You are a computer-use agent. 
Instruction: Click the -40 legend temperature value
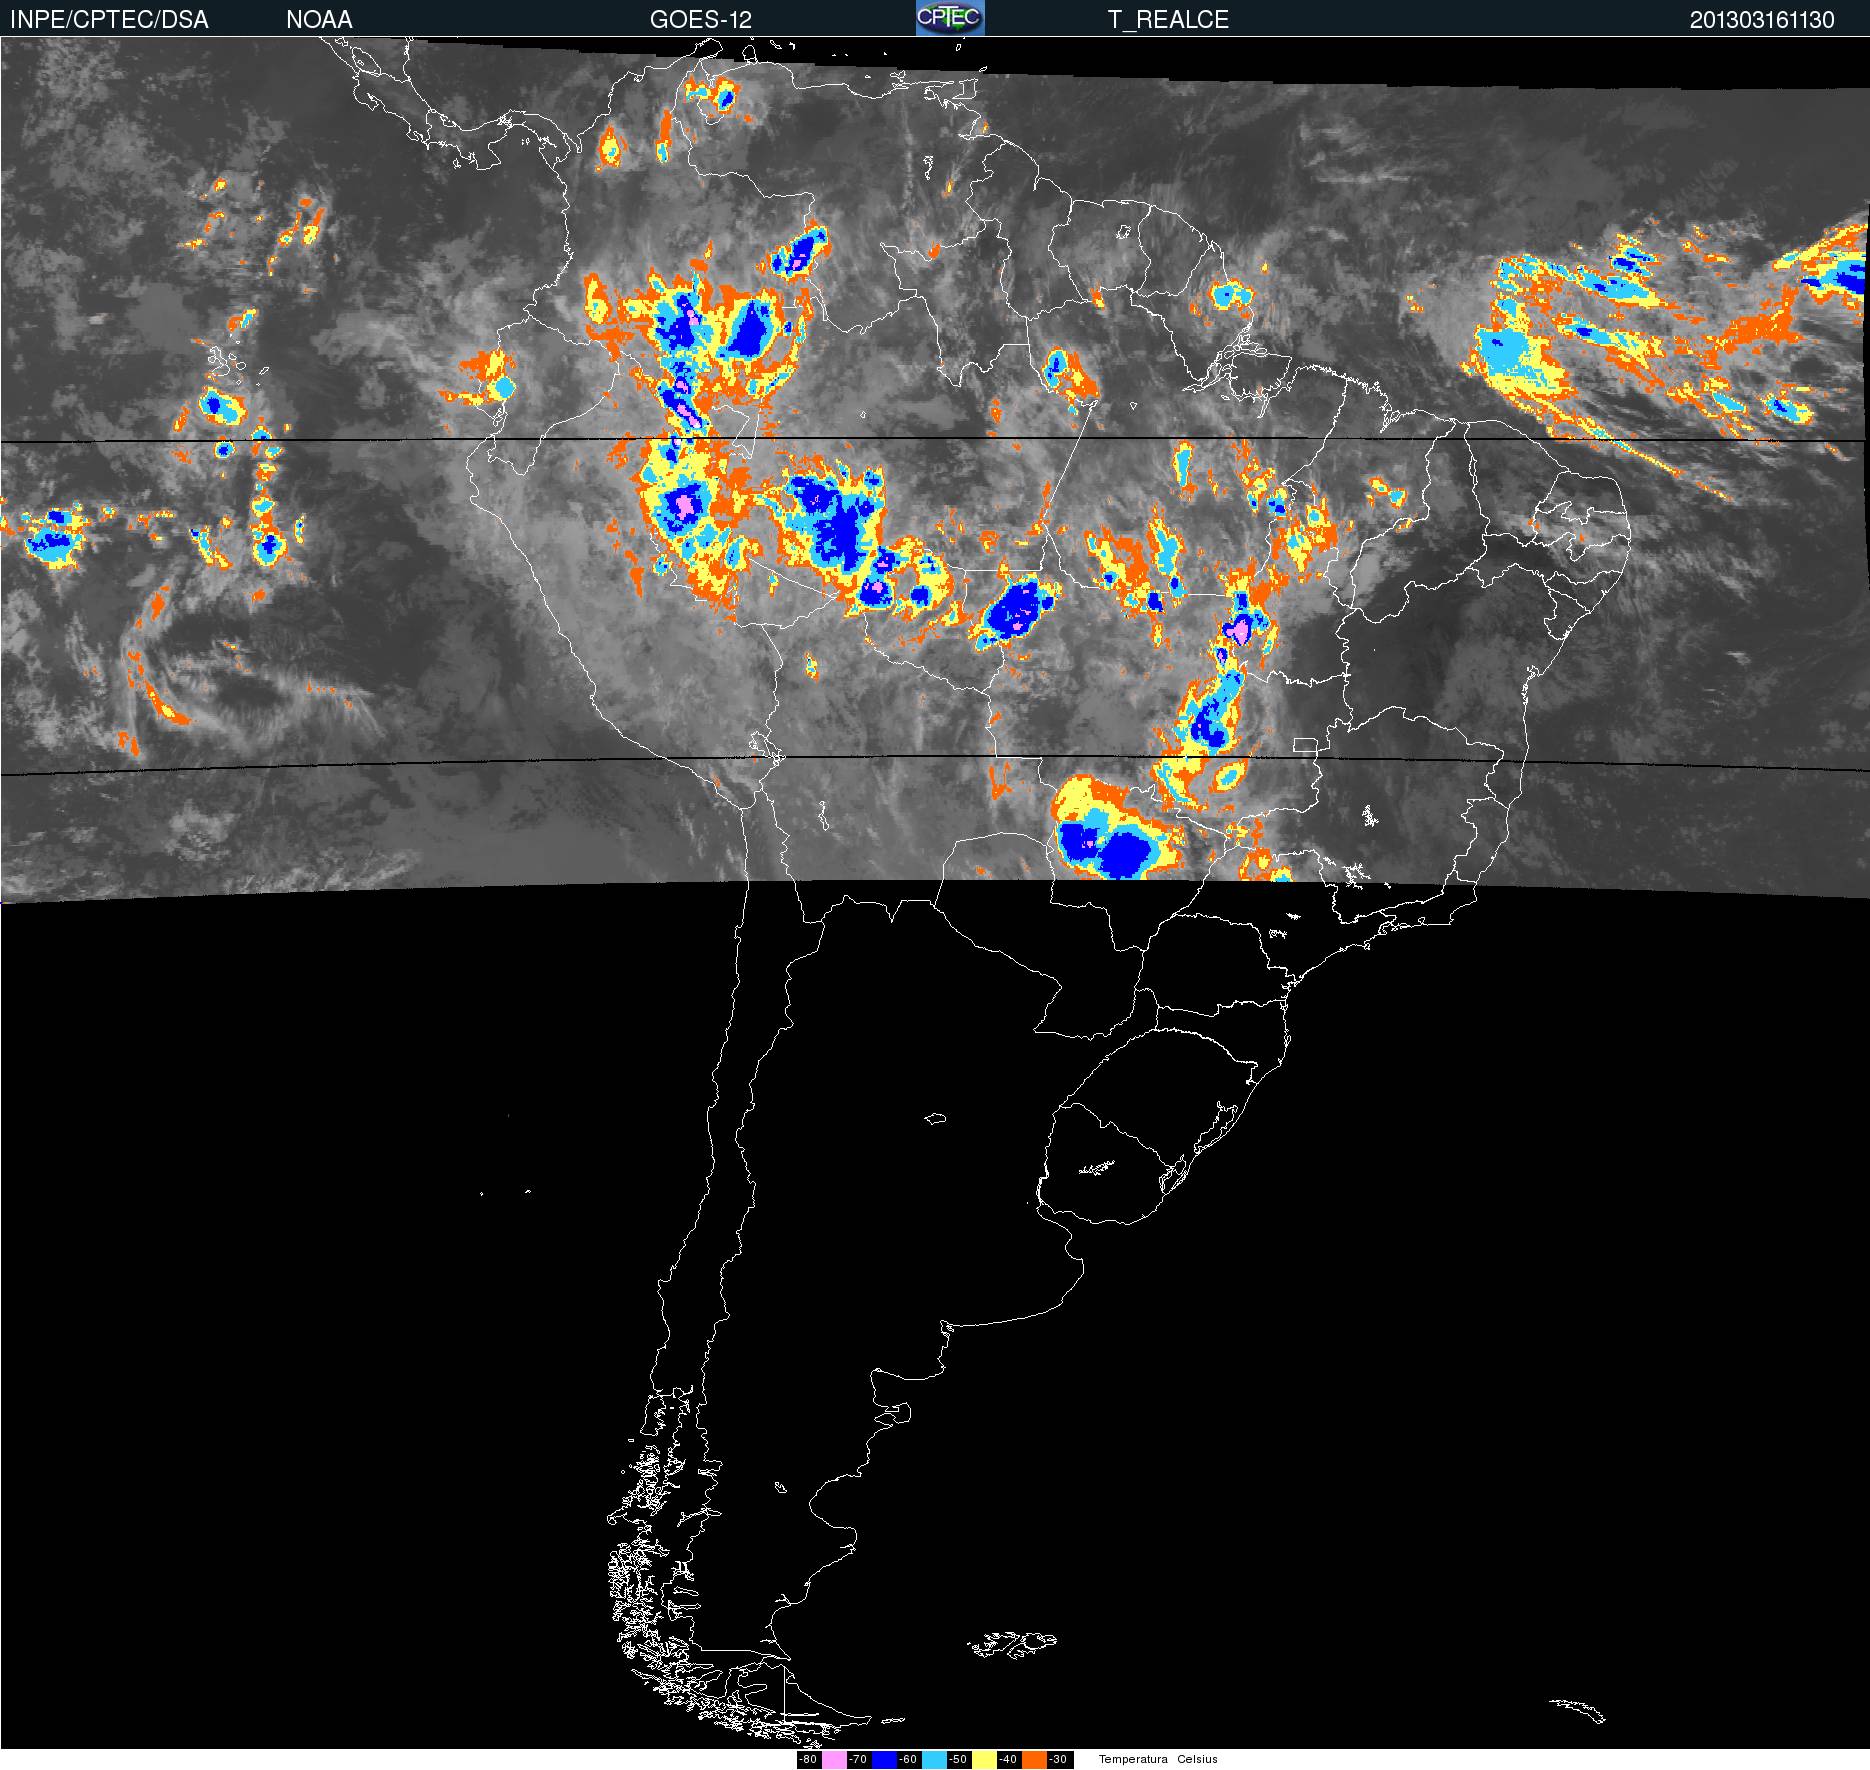(x=1008, y=1759)
